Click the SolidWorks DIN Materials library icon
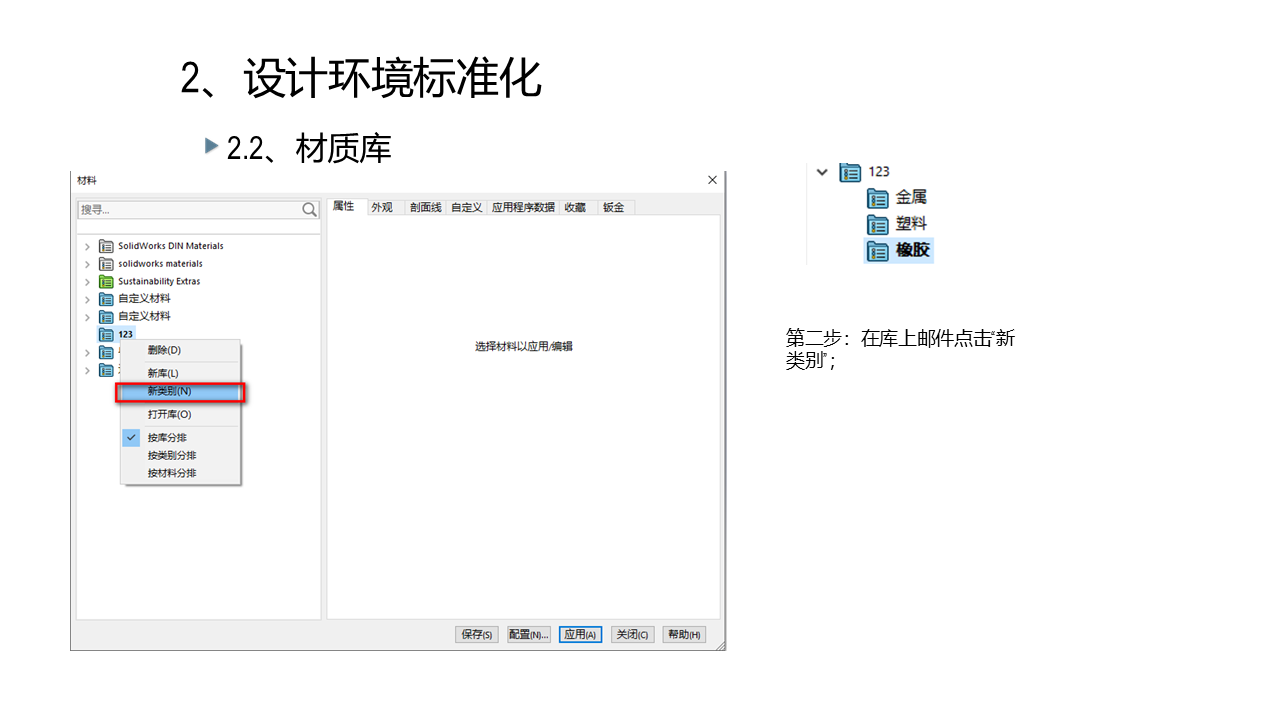 (x=106, y=246)
